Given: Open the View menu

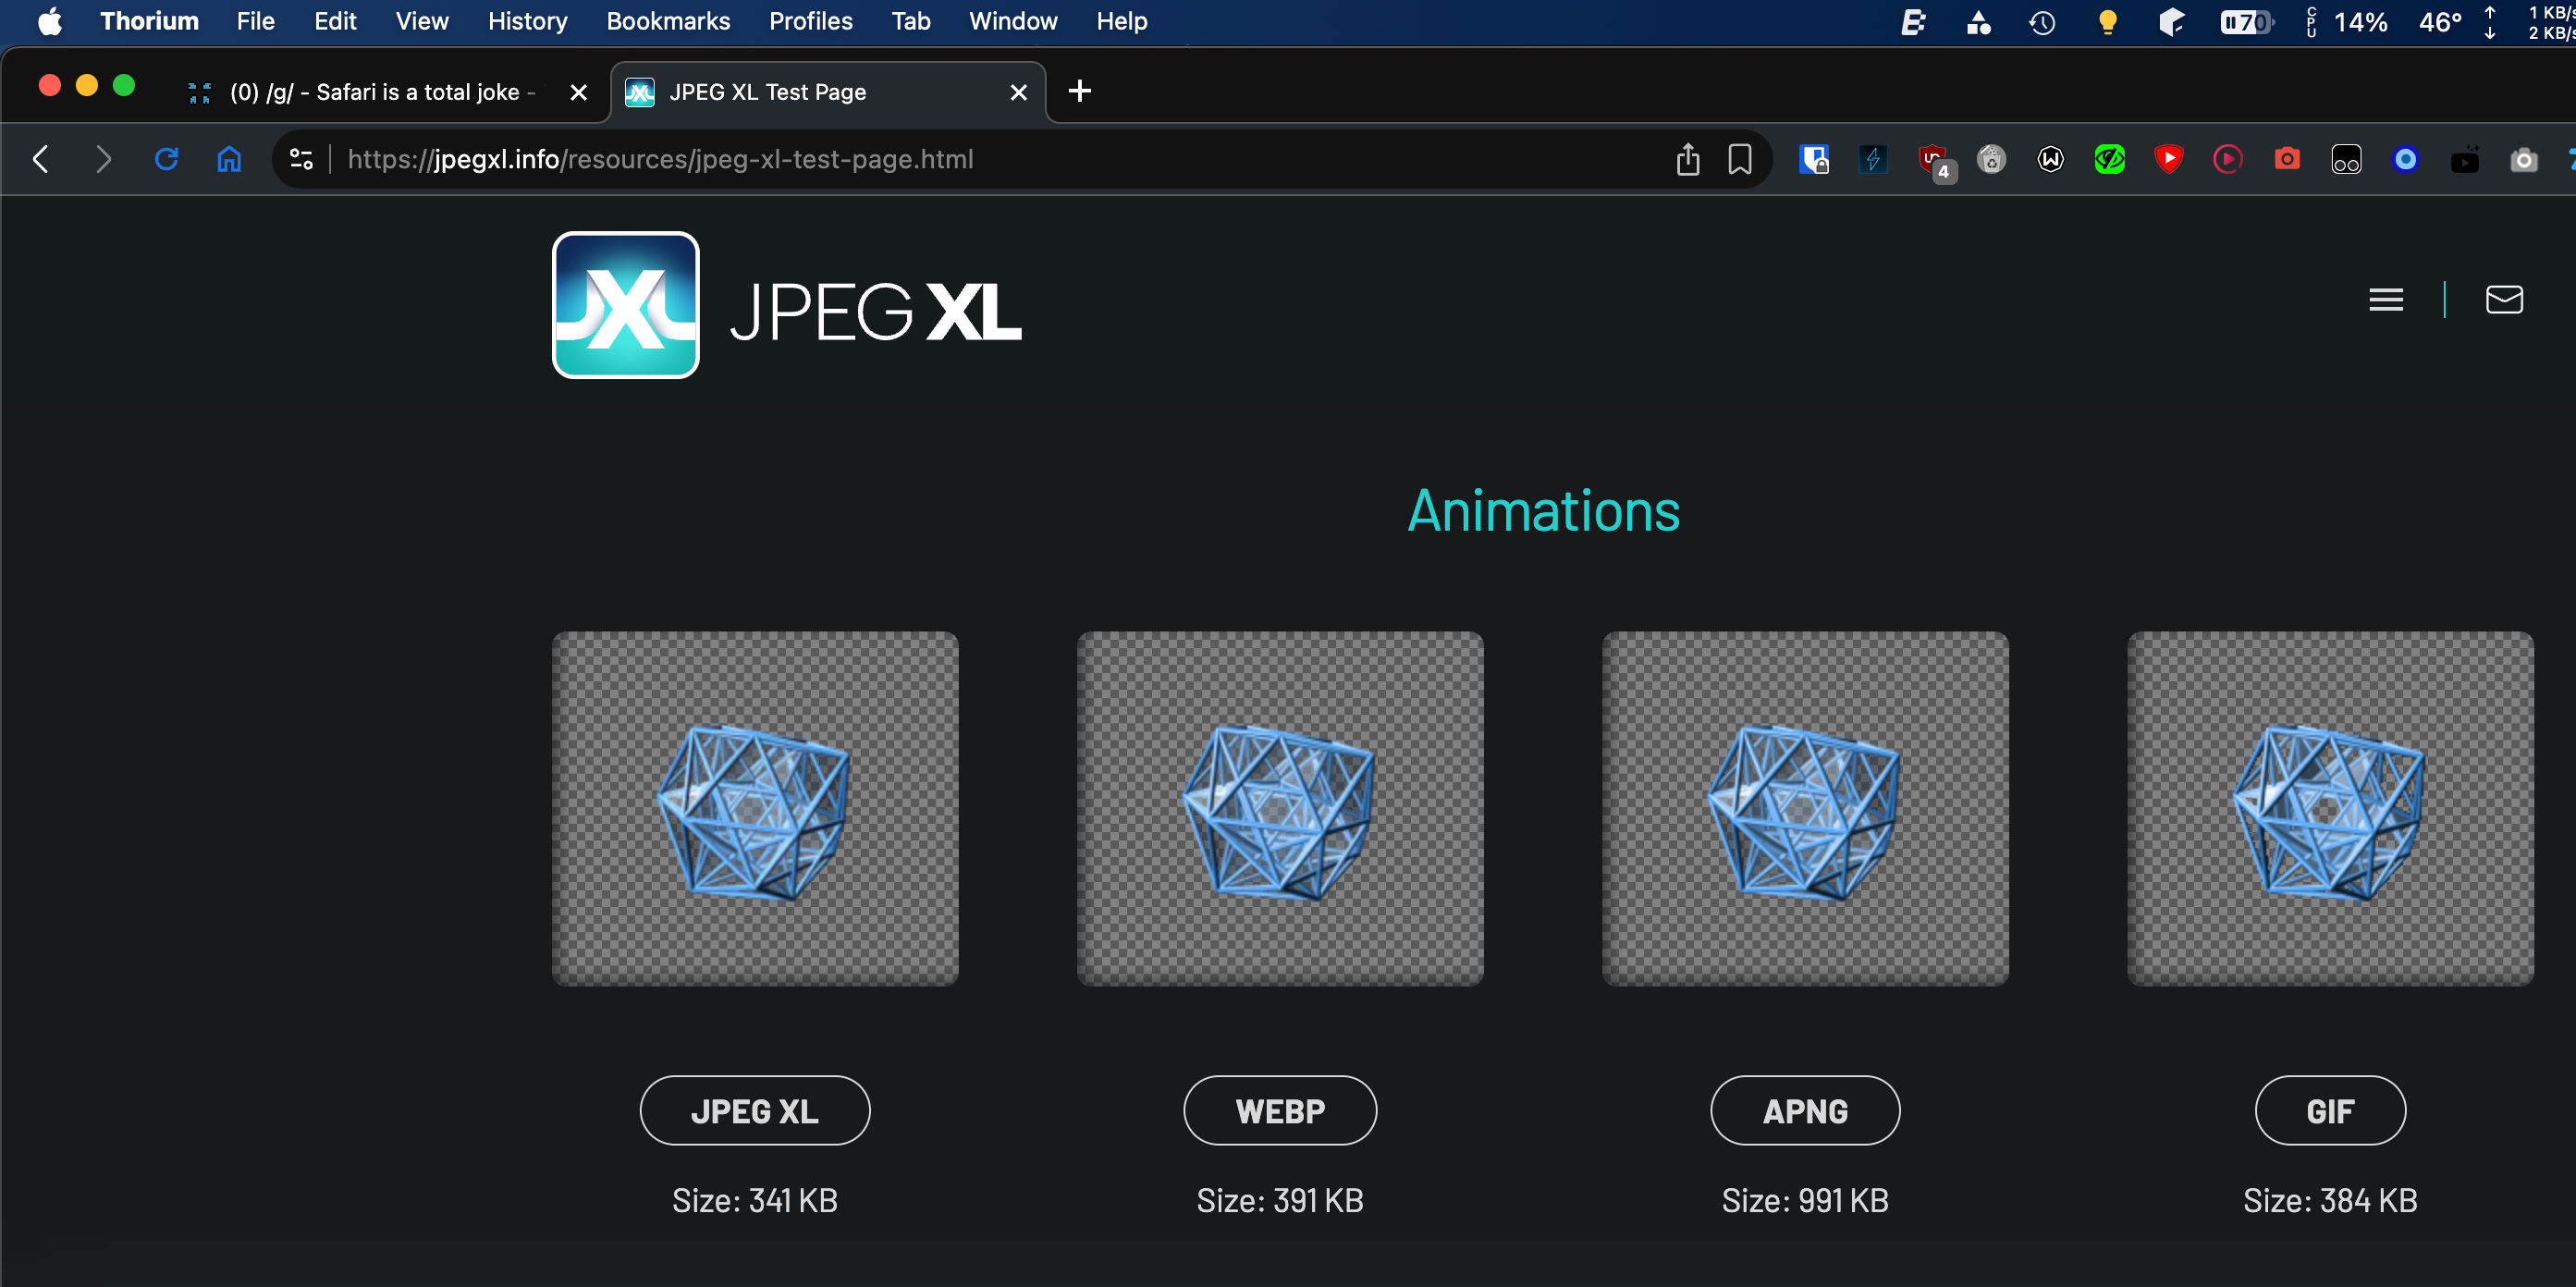Looking at the screenshot, I should click(x=422, y=21).
